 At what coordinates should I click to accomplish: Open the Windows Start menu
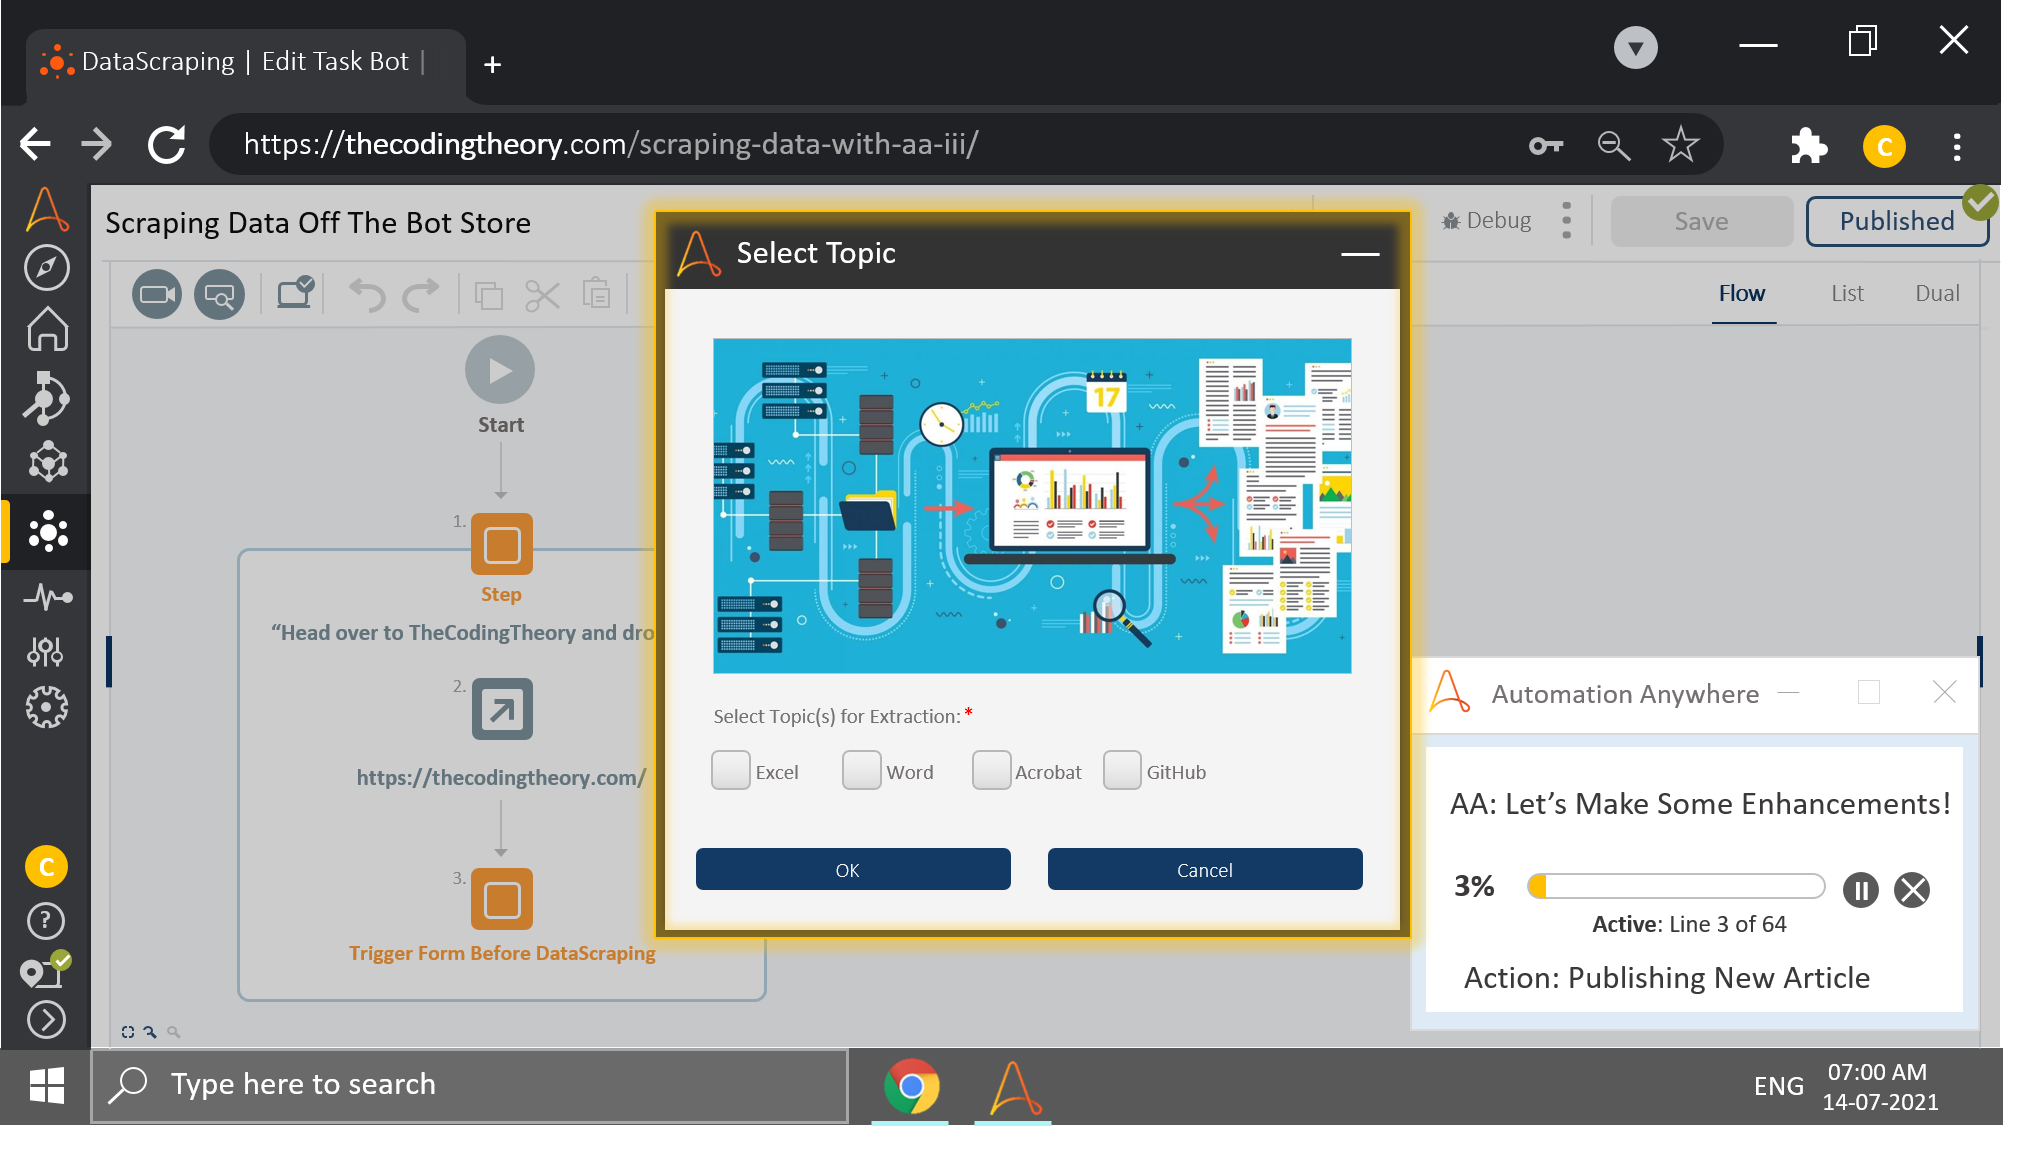click(46, 1085)
